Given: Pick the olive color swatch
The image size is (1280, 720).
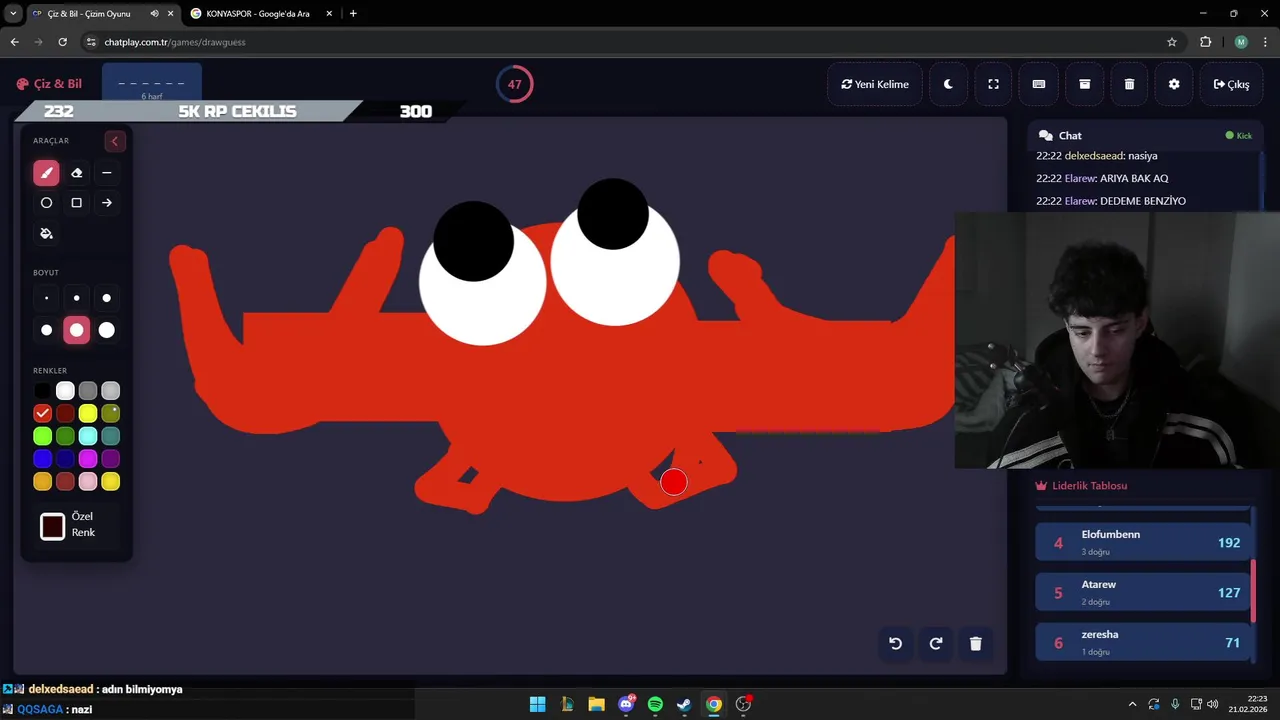Looking at the screenshot, I should (111, 413).
